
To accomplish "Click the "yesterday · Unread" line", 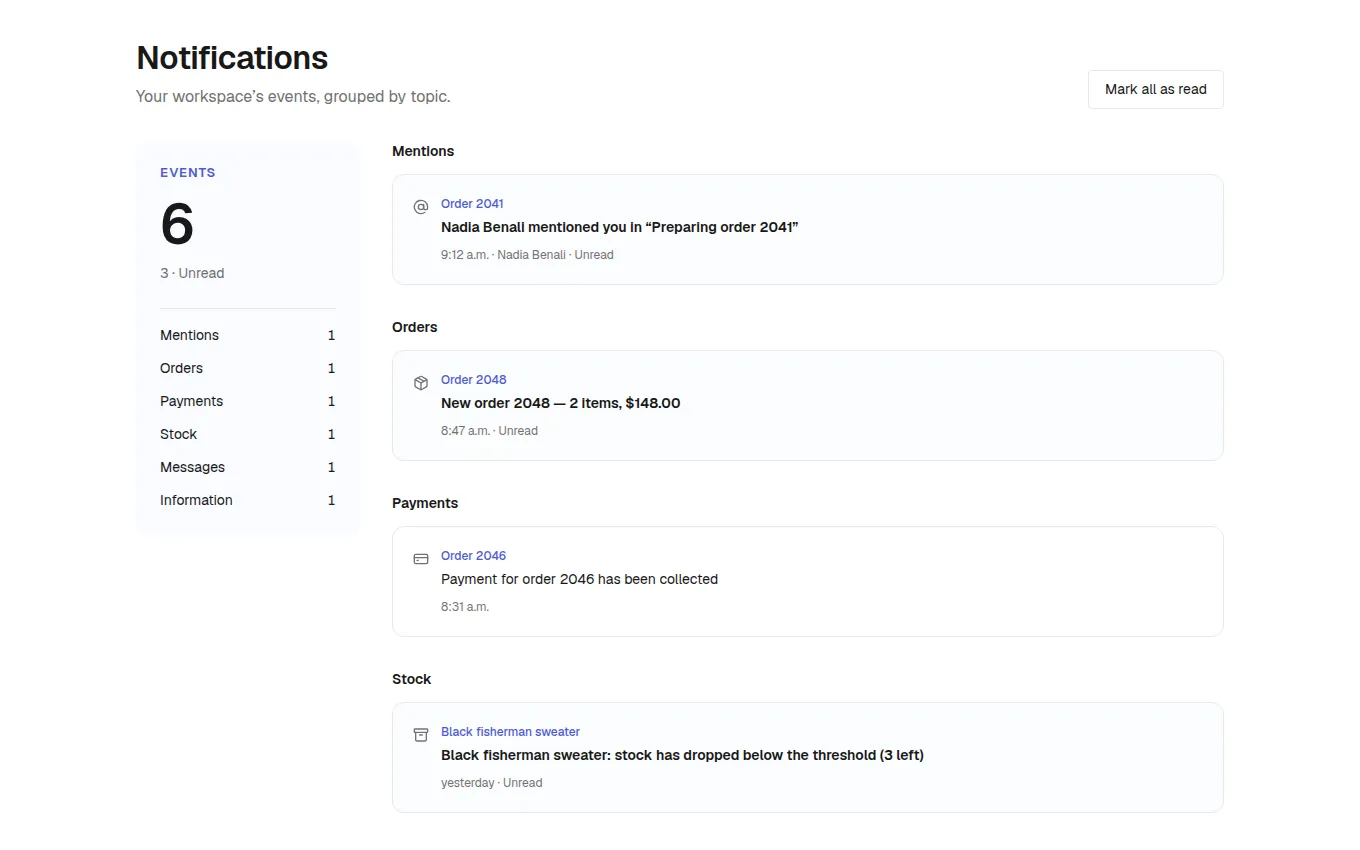I will coord(491,783).
